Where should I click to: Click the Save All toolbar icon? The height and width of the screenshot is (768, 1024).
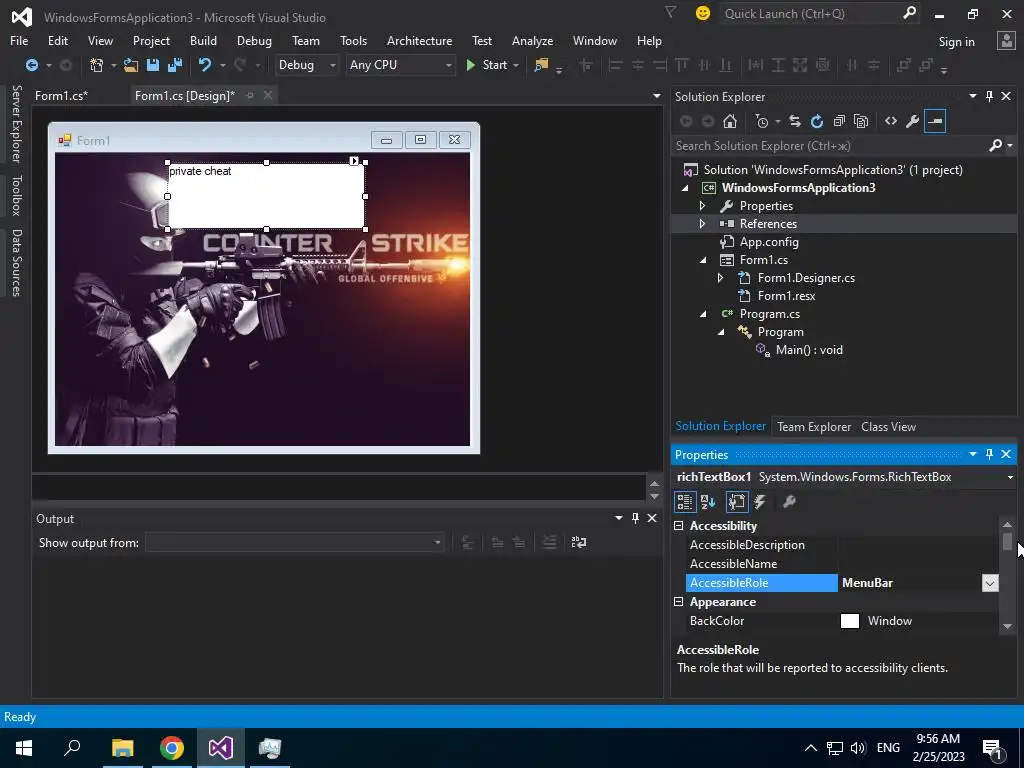click(x=175, y=65)
